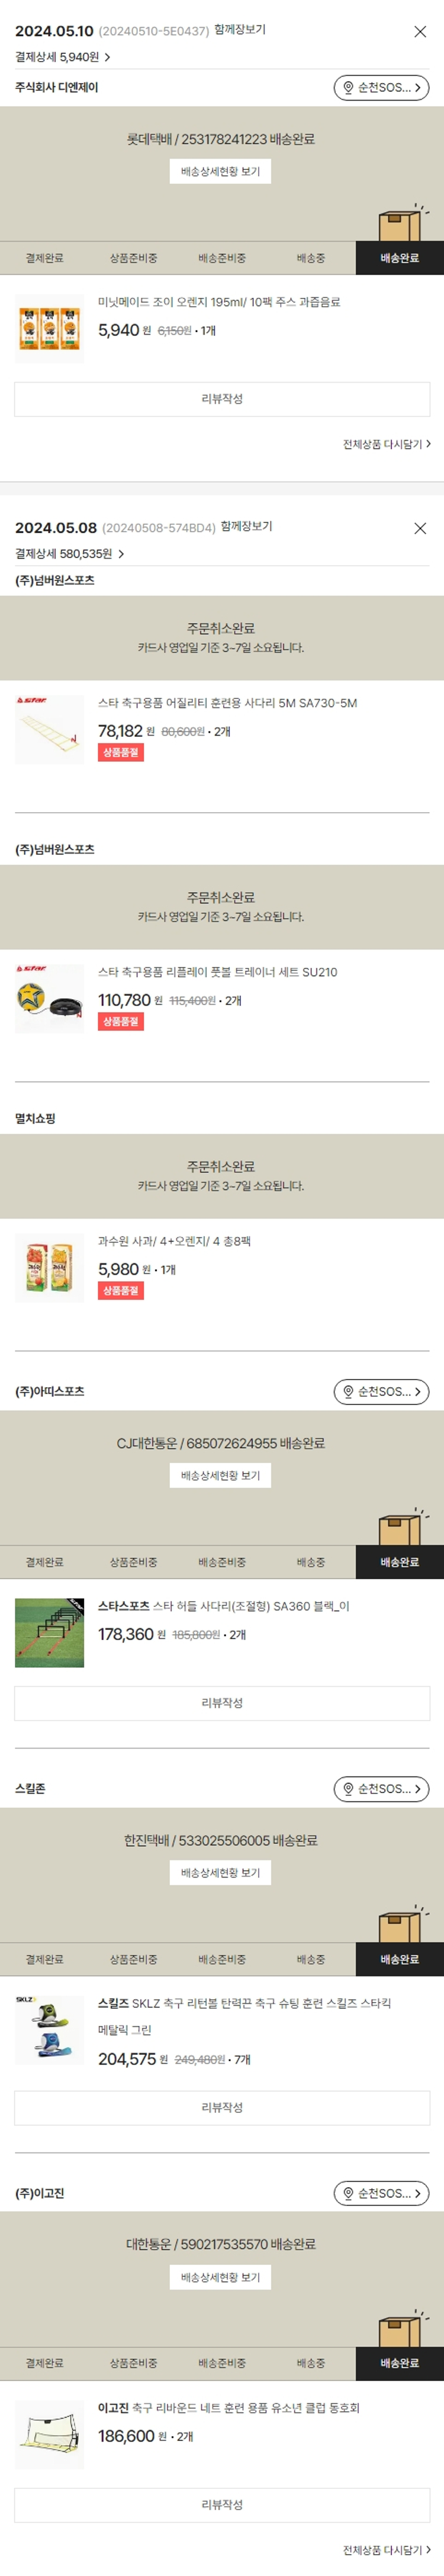Click 함께장보기 next to 2024.05.10 order
Image resolution: width=444 pixels, height=2576 pixels.
(x=240, y=30)
